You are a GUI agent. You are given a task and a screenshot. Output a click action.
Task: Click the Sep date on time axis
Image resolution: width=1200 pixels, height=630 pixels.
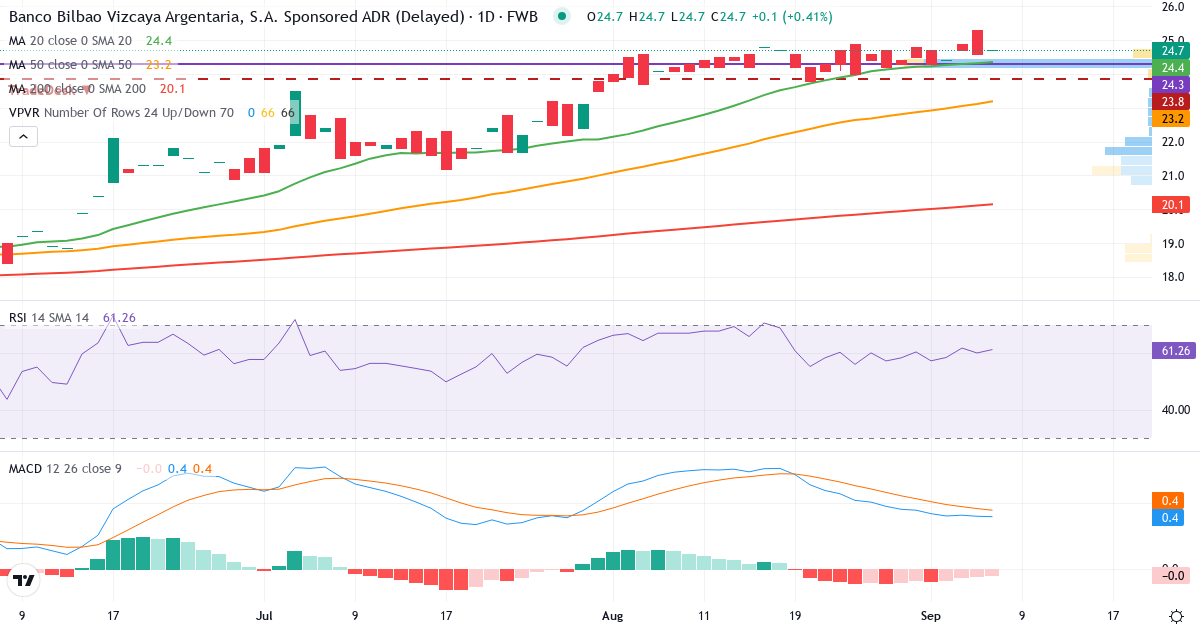pos(930,616)
